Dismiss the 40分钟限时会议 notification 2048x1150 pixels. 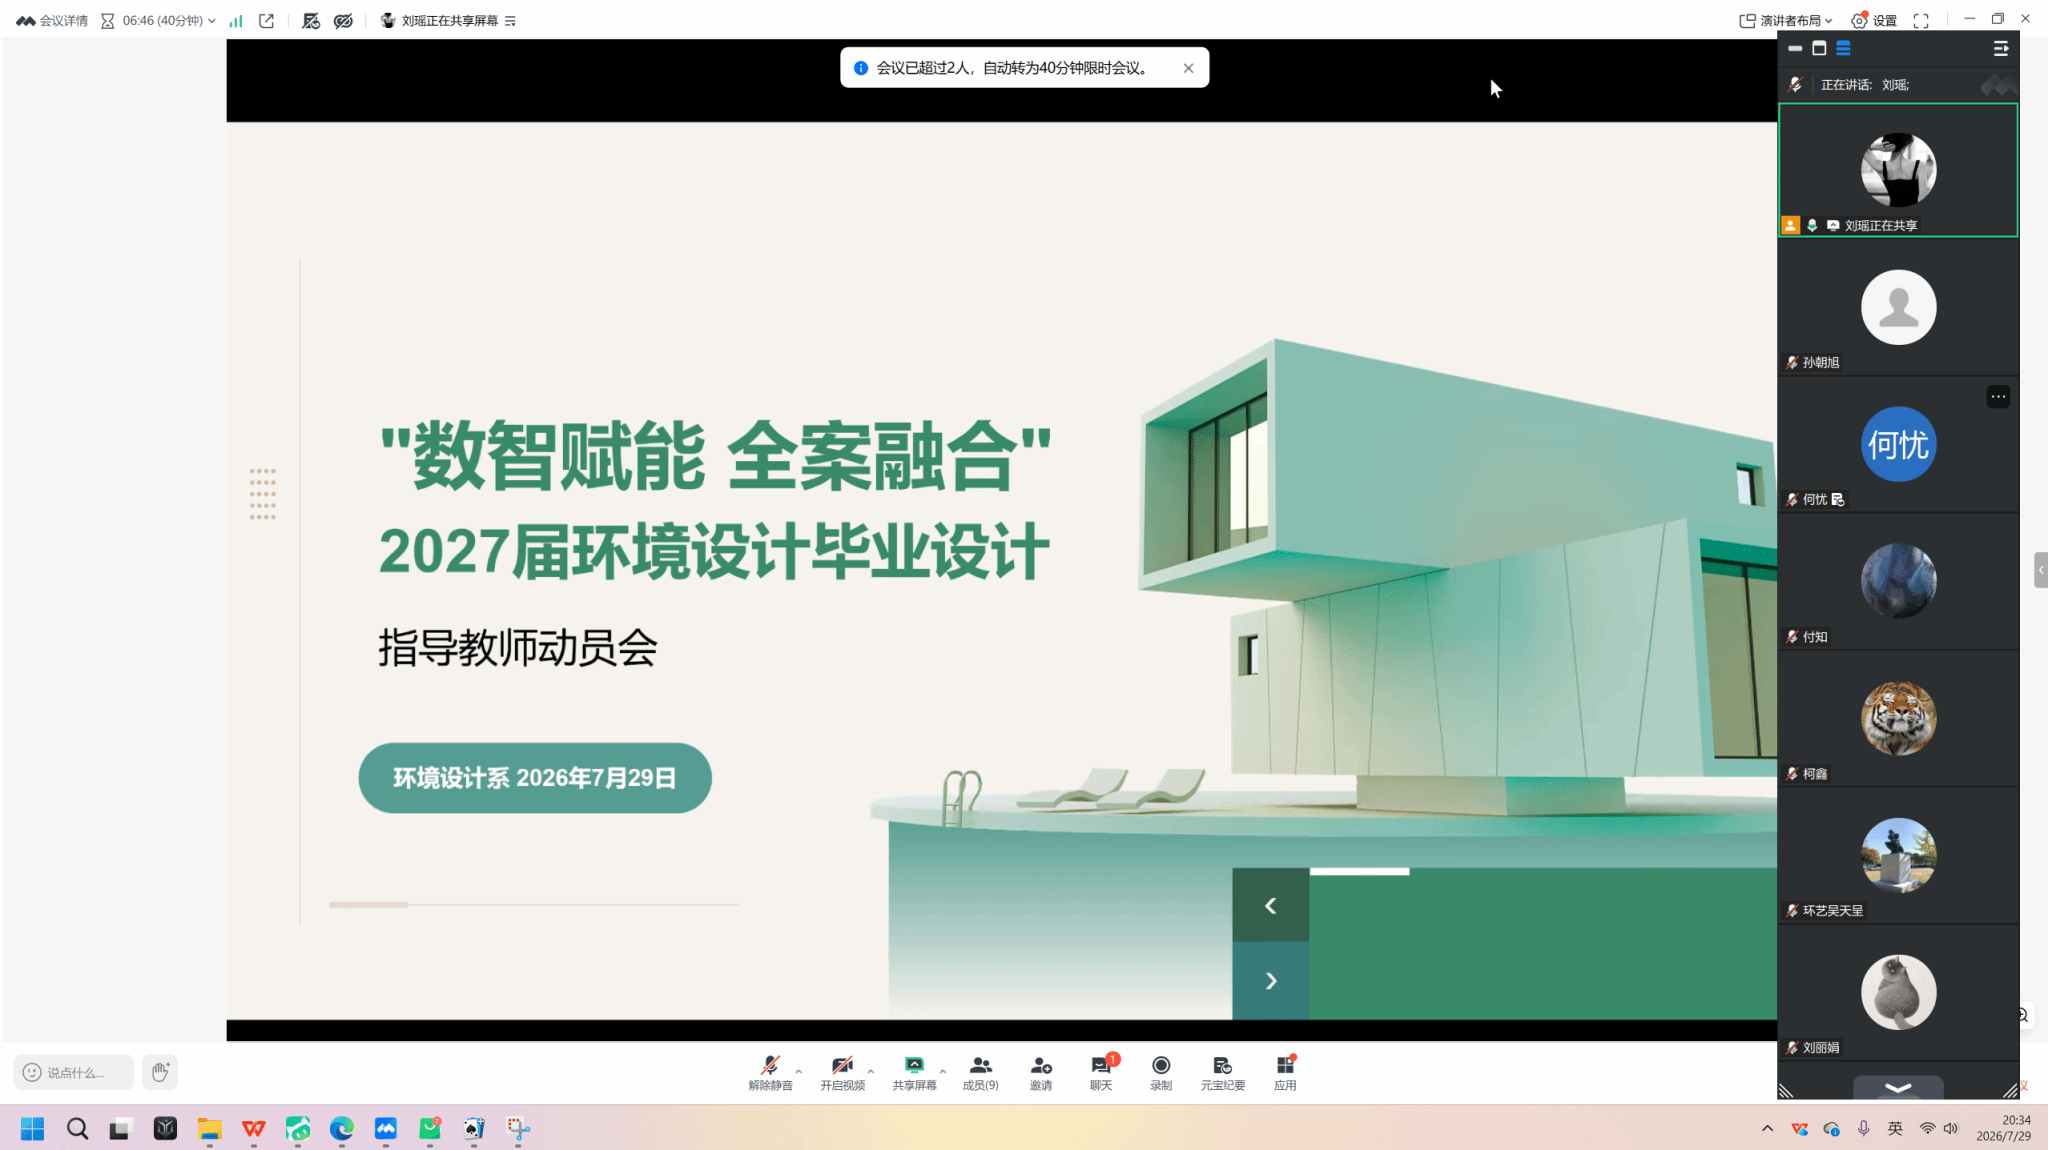pyautogui.click(x=1188, y=68)
